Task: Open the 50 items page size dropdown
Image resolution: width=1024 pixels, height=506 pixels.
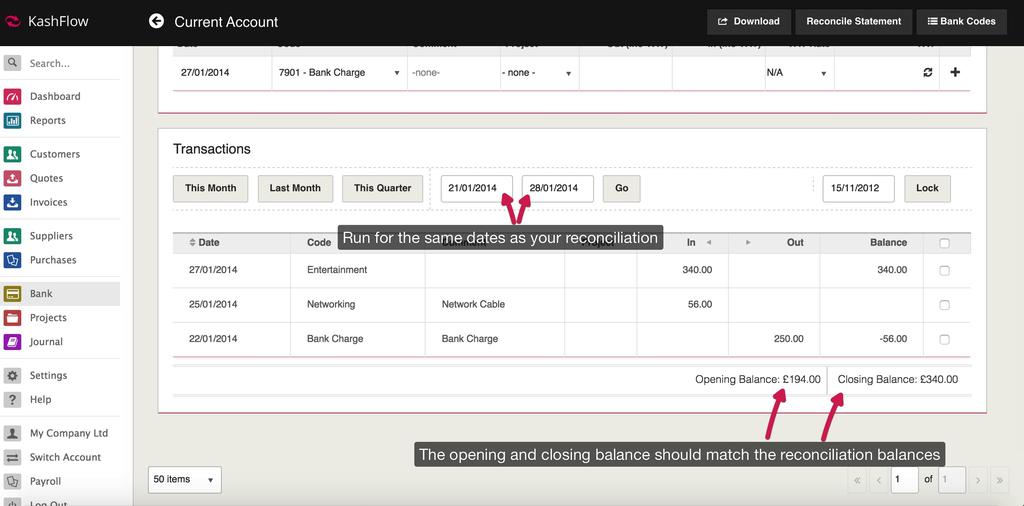Action: [x=184, y=480]
